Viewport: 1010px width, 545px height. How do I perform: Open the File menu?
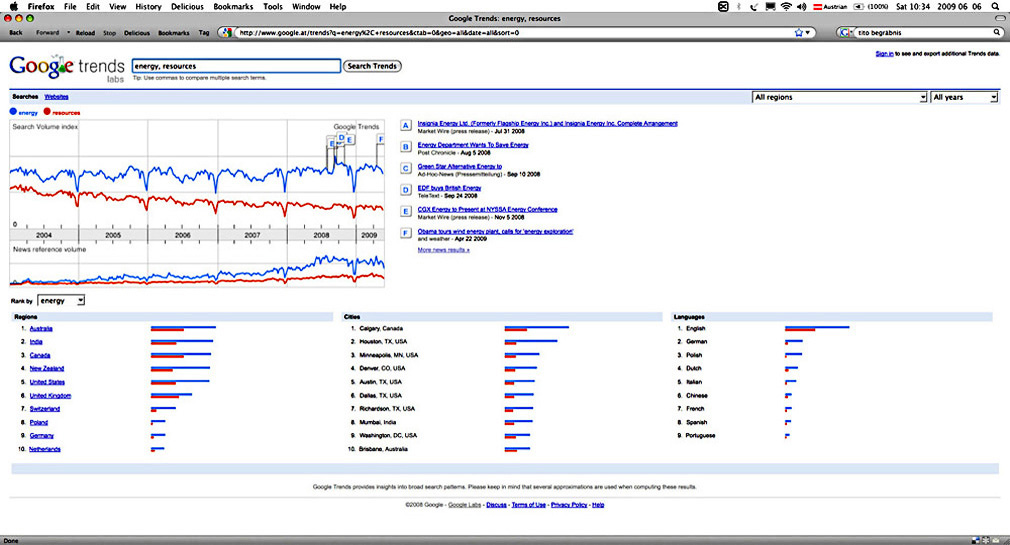point(70,6)
